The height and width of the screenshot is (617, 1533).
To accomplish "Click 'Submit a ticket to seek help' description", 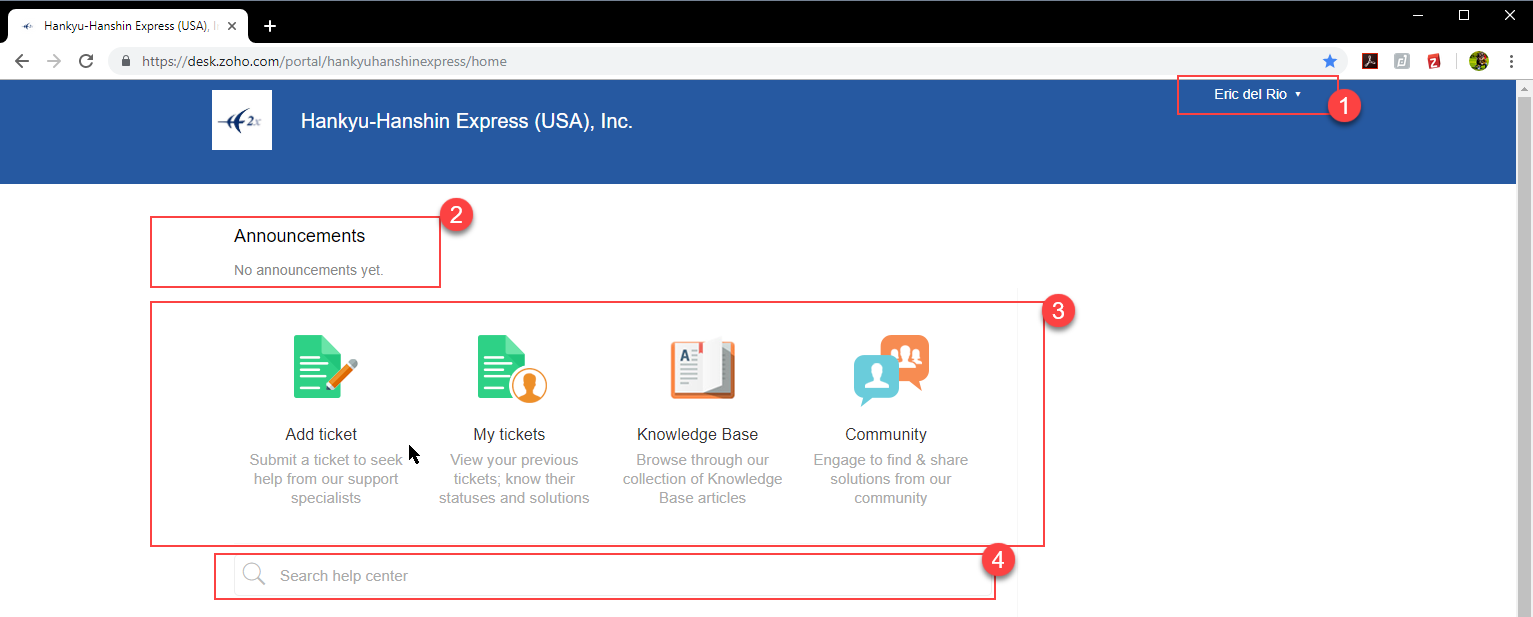I will pyautogui.click(x=326, y=479).
